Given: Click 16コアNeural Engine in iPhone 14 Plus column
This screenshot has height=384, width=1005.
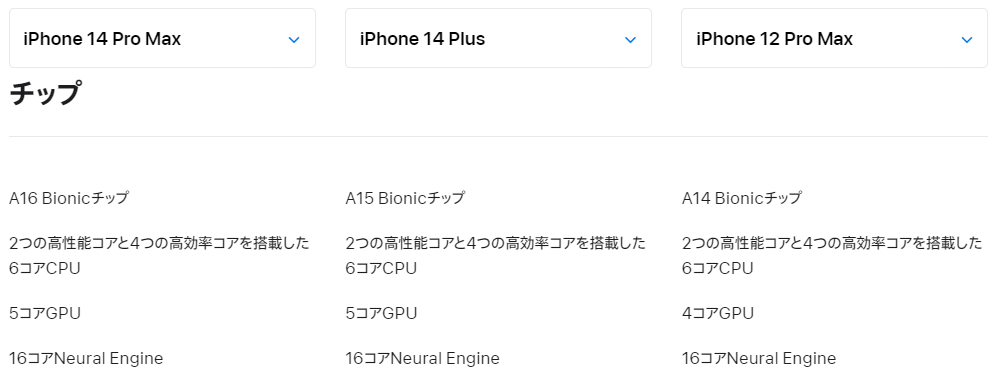Looking at the screenshot, I should point(422,358).
